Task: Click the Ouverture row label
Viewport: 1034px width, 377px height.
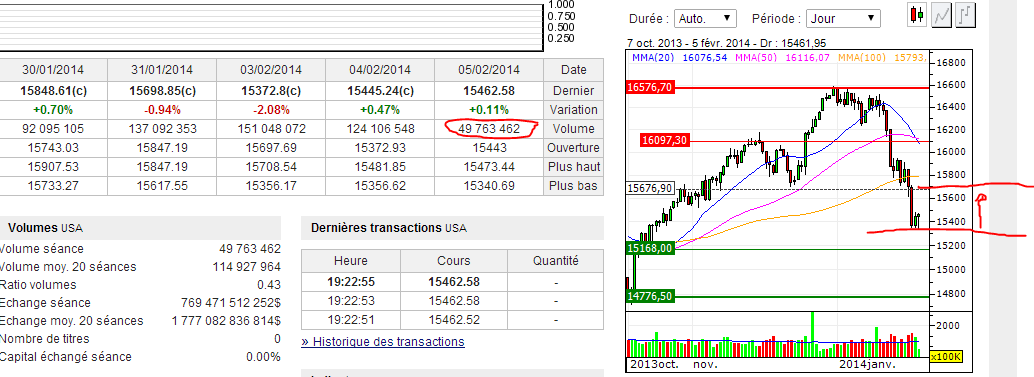Action: [x=574, y=148]
